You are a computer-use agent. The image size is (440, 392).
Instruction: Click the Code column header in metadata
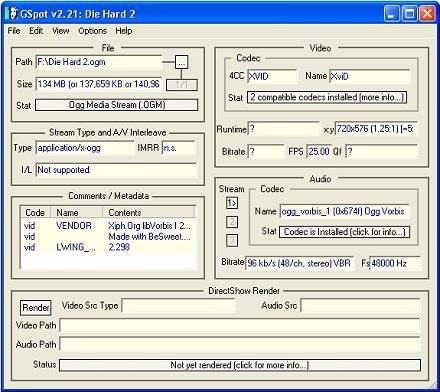click(35, 212)
